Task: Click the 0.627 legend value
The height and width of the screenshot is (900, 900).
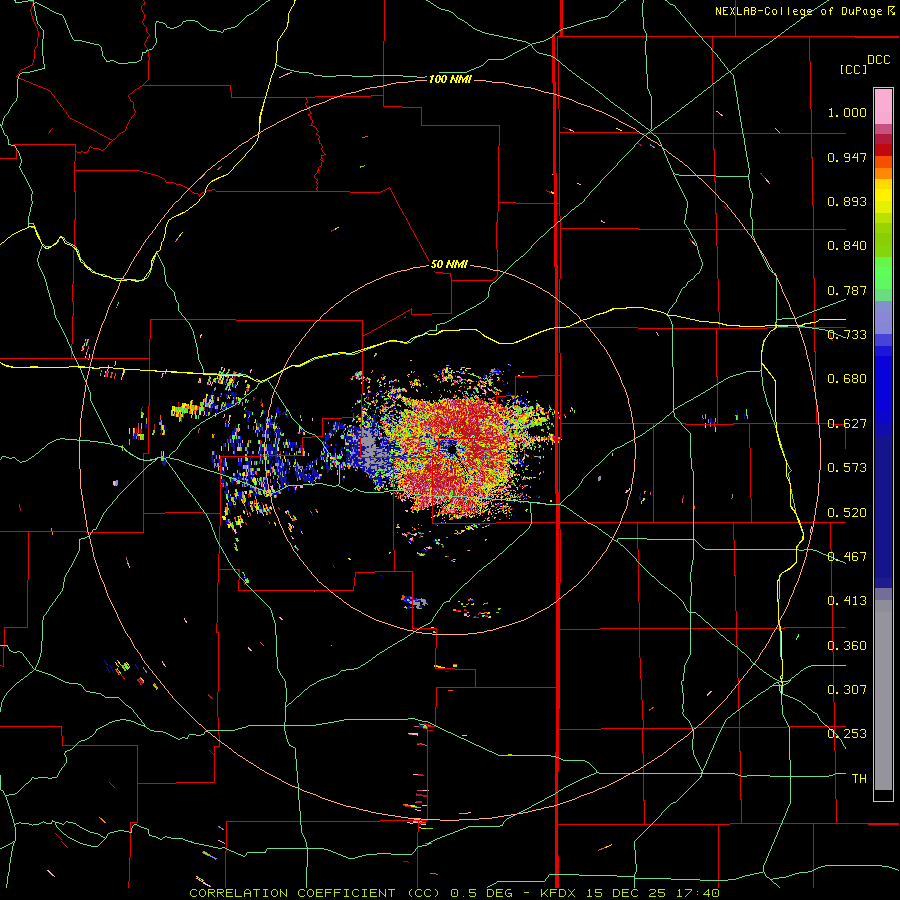Action: click(847, 424)
